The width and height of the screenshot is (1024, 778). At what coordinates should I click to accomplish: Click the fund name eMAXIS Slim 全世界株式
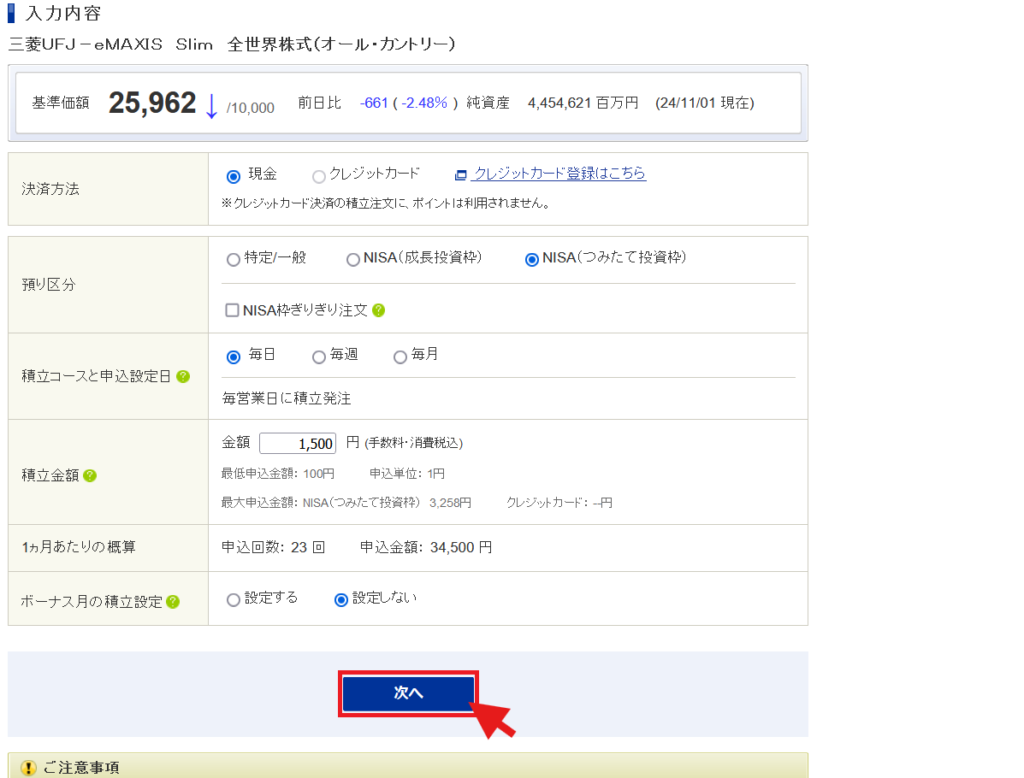pos(232,44)
